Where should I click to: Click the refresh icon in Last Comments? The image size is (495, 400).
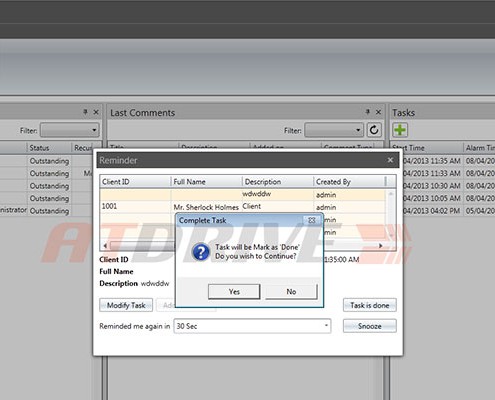click(x=374, y=130)
